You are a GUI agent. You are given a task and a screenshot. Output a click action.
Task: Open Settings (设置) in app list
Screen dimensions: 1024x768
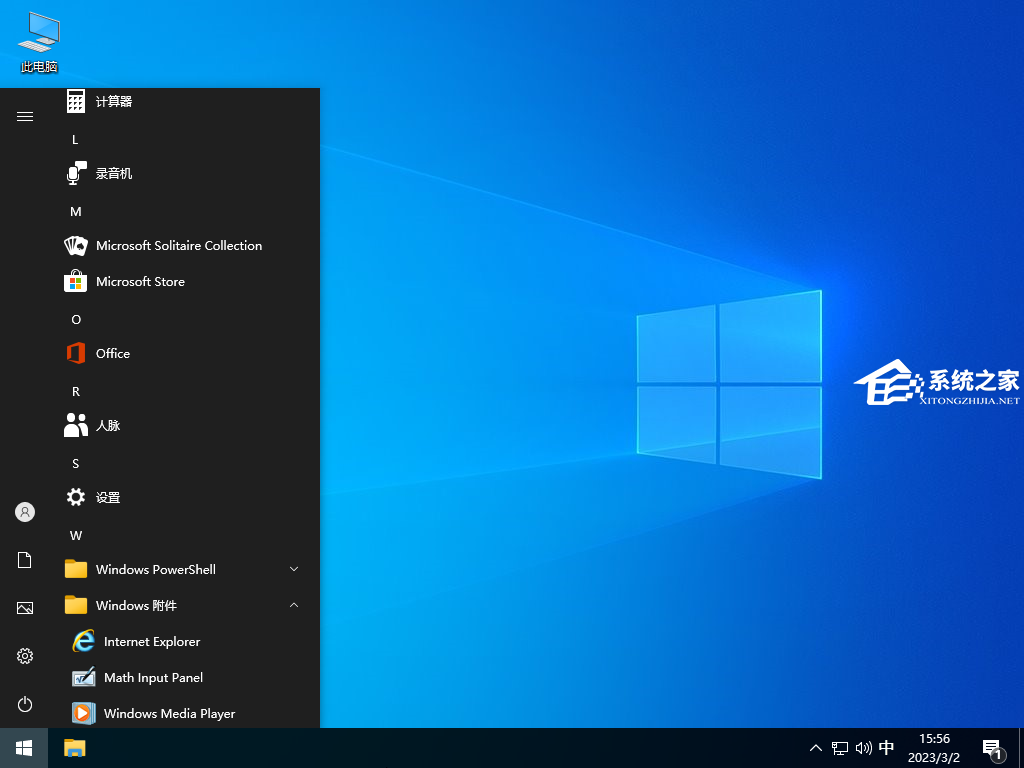pos(107,497)
